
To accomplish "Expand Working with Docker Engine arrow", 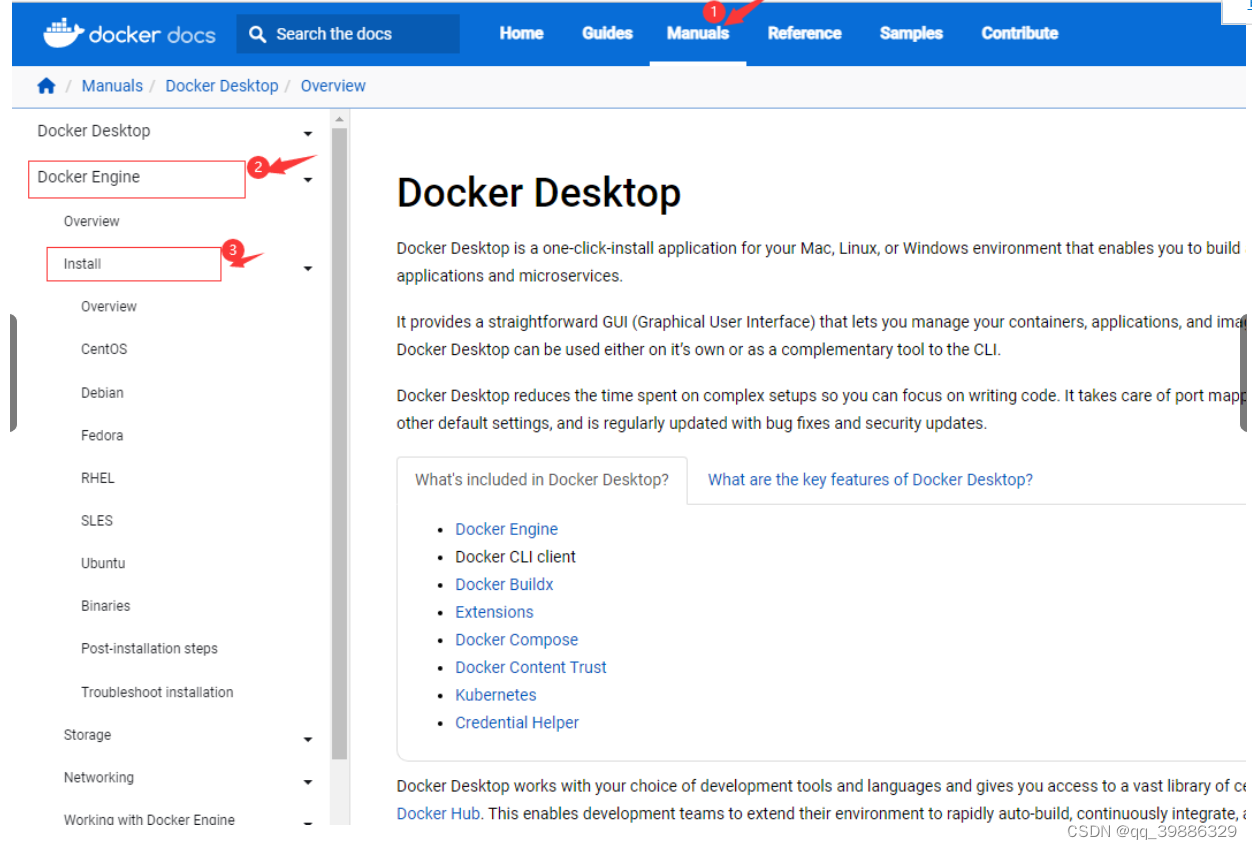I will (x=308, y=823).
